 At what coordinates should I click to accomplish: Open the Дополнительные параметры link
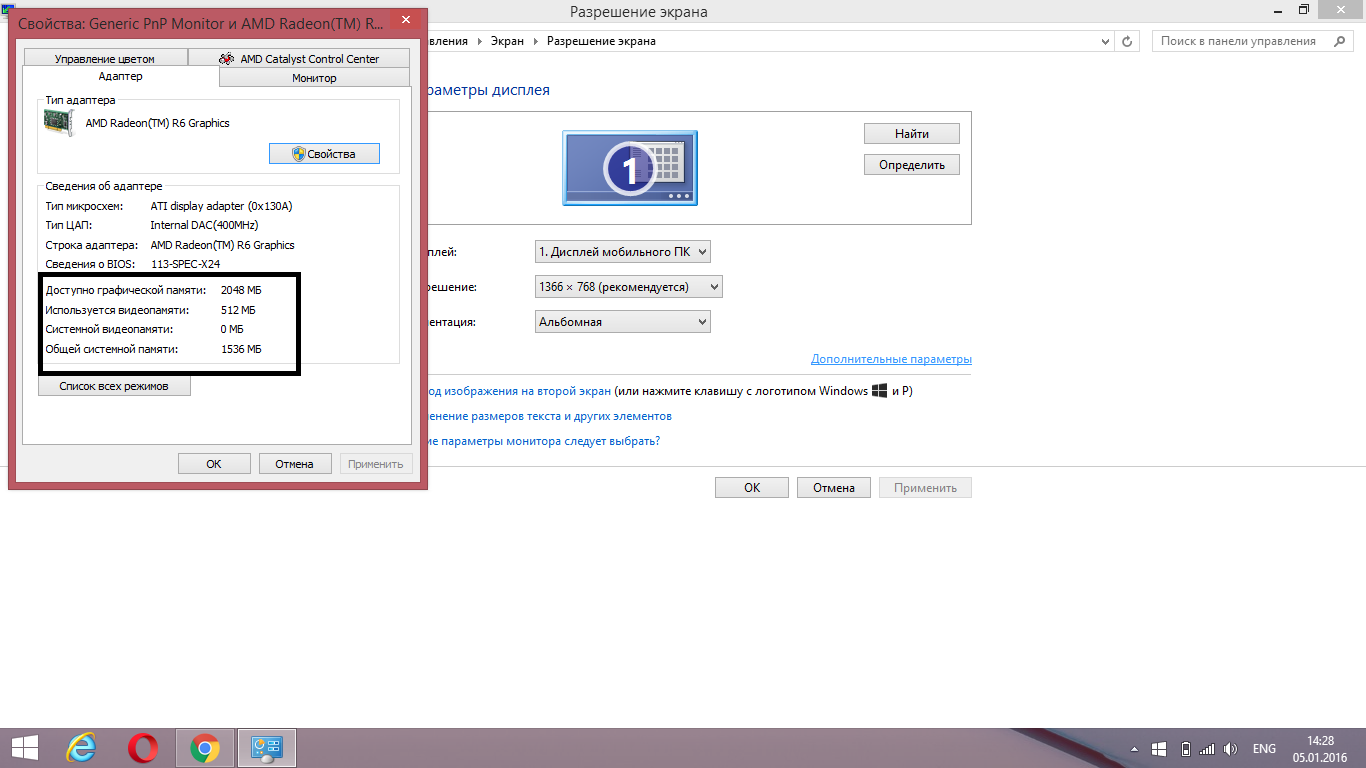(891, 359)
